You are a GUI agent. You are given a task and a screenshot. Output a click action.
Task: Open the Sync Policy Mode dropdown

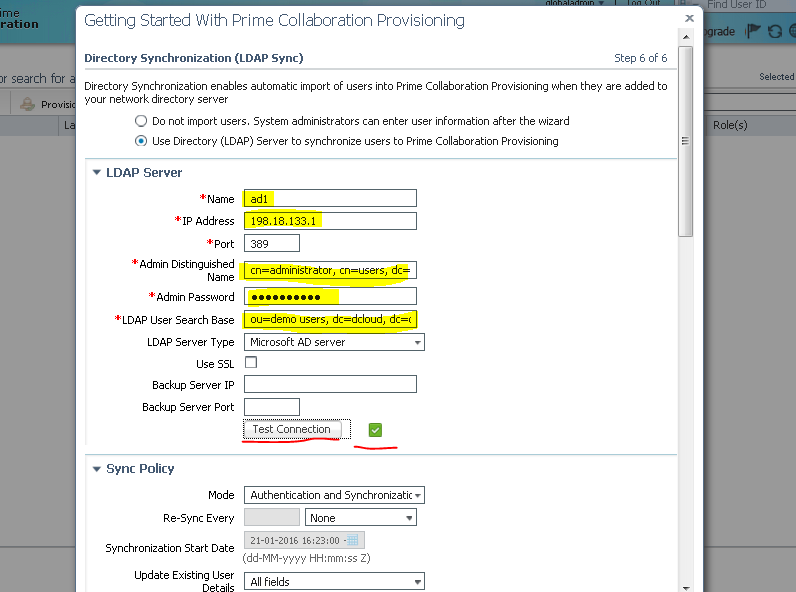tap(334, 495)
